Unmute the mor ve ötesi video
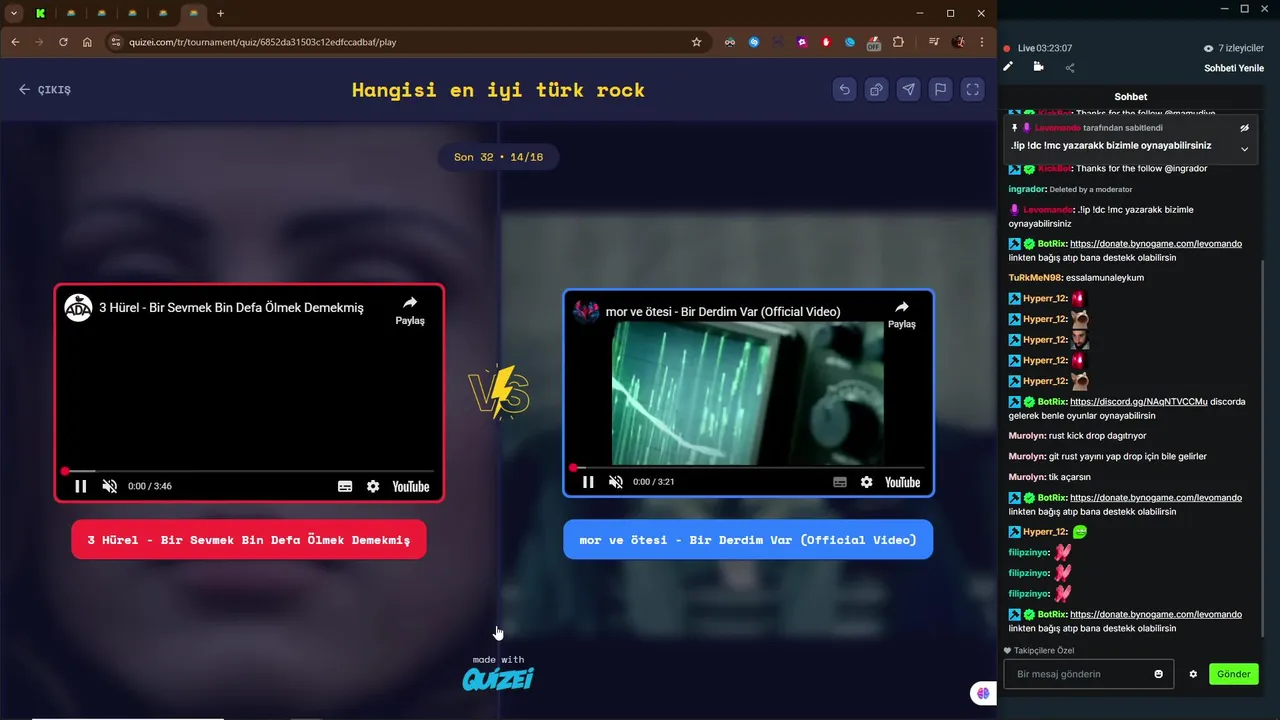 (616, 482)
